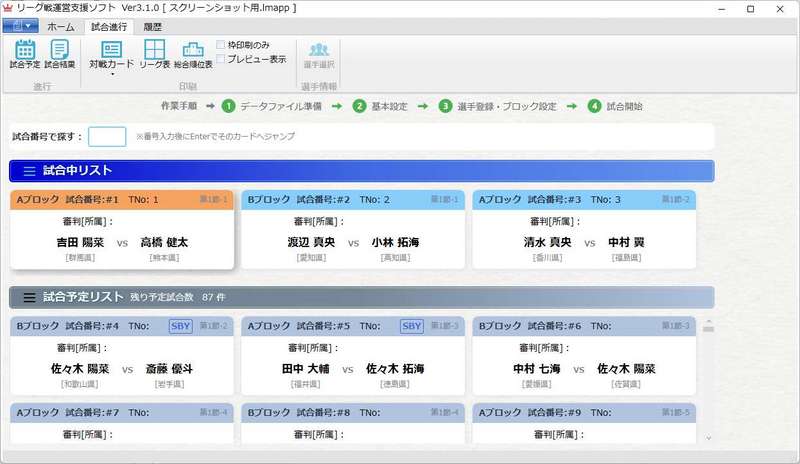Image resolution: width=800 pixels, height=464 pixels.
Task: Click step 4 試合開始 circle
Action: tap(594, 106)
